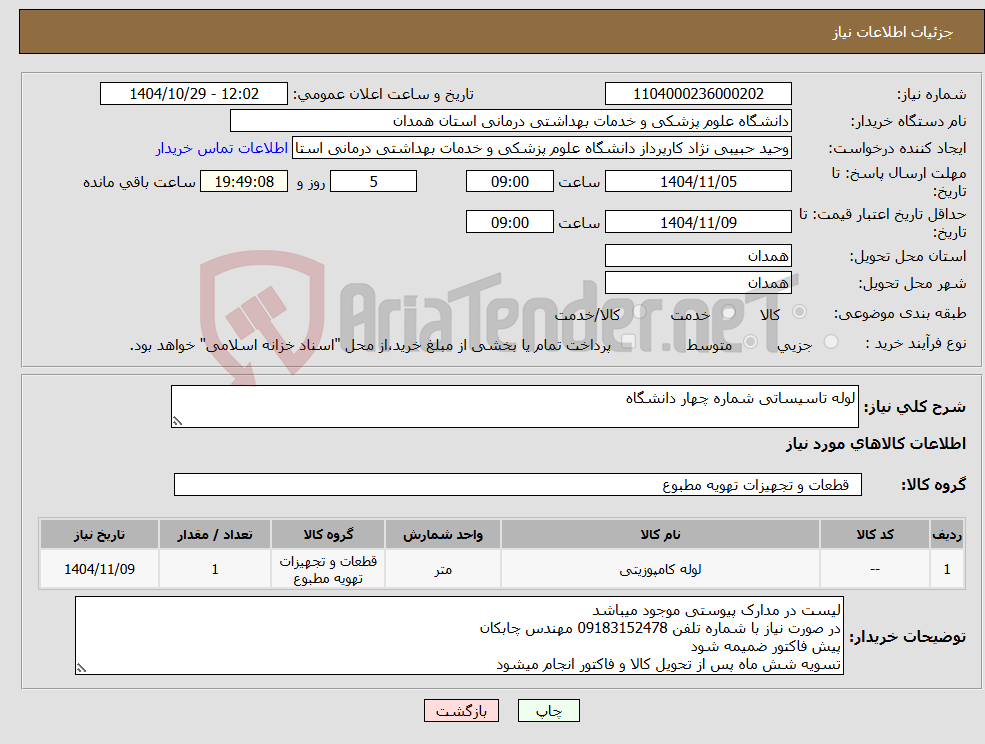This screenshot has height=744, width=985.
Task: Click the ساعت field showing 09:00
Action: [510, 181]
